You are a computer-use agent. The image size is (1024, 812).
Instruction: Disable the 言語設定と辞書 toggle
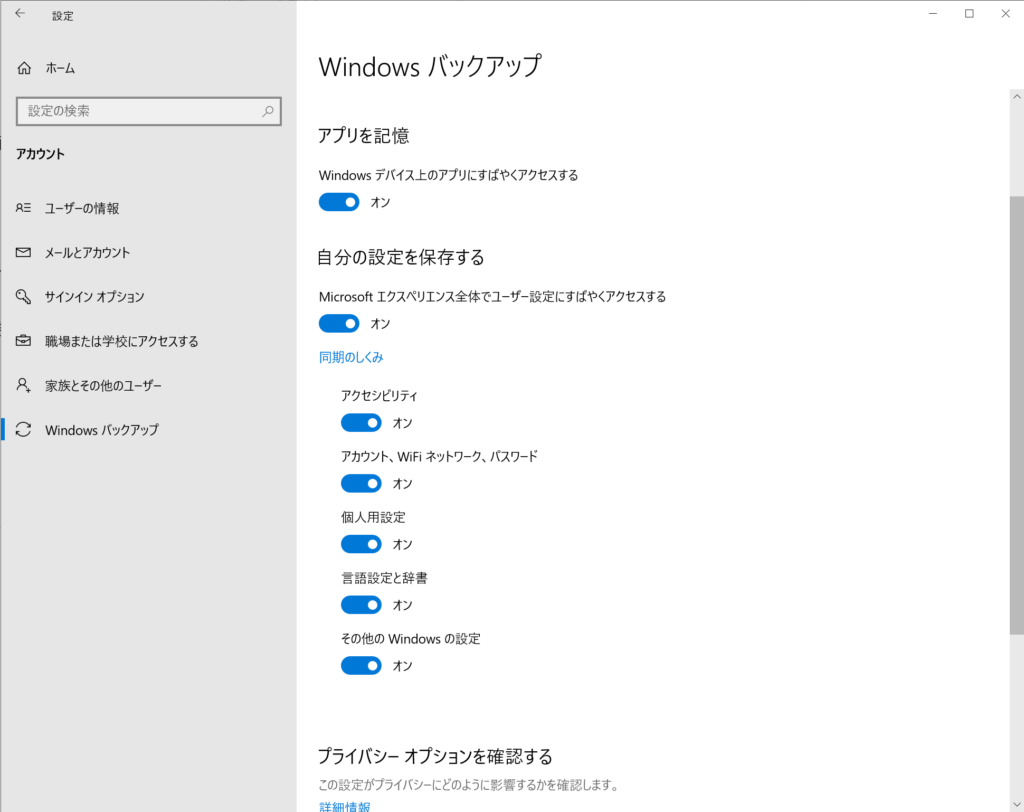pyautogui.click(x=361, y=605)
